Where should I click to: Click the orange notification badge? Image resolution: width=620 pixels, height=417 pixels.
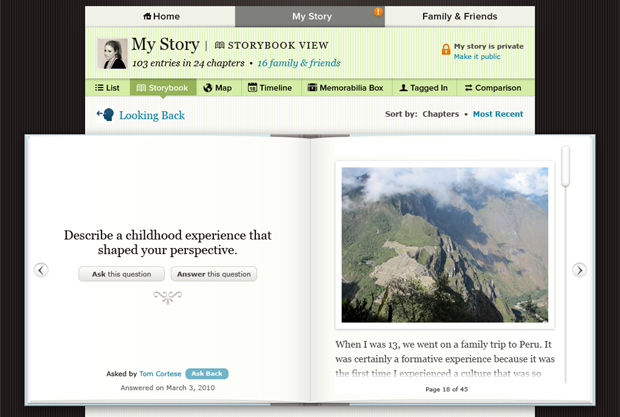[x=377, y=11]
